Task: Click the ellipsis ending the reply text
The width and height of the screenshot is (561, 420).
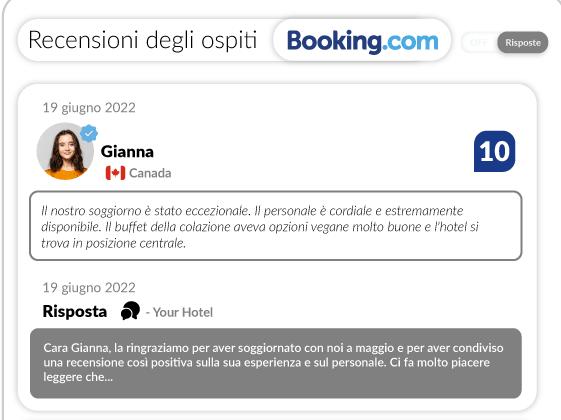Action: [x=108, y=377]
